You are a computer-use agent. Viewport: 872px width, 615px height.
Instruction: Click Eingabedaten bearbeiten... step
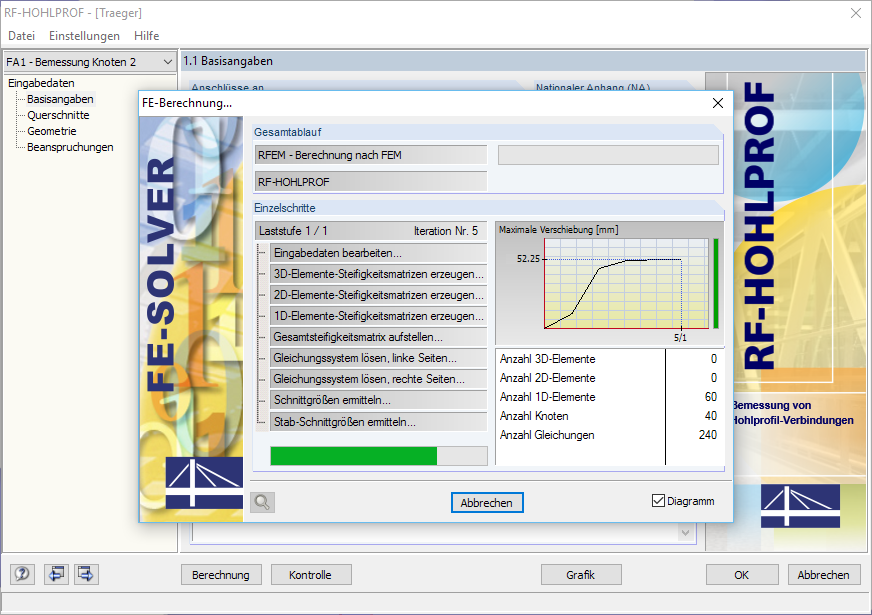click(x=378, y=253)
